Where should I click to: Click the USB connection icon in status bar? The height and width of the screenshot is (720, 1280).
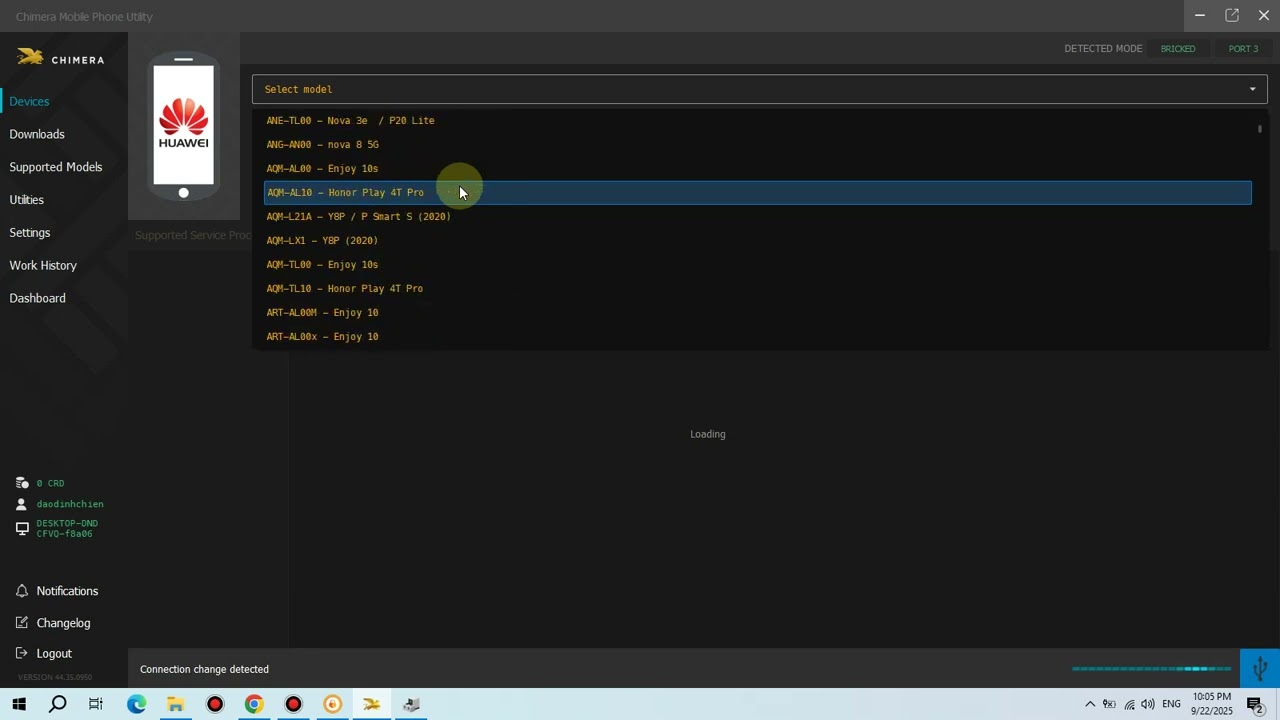(x=1260, y=668)
